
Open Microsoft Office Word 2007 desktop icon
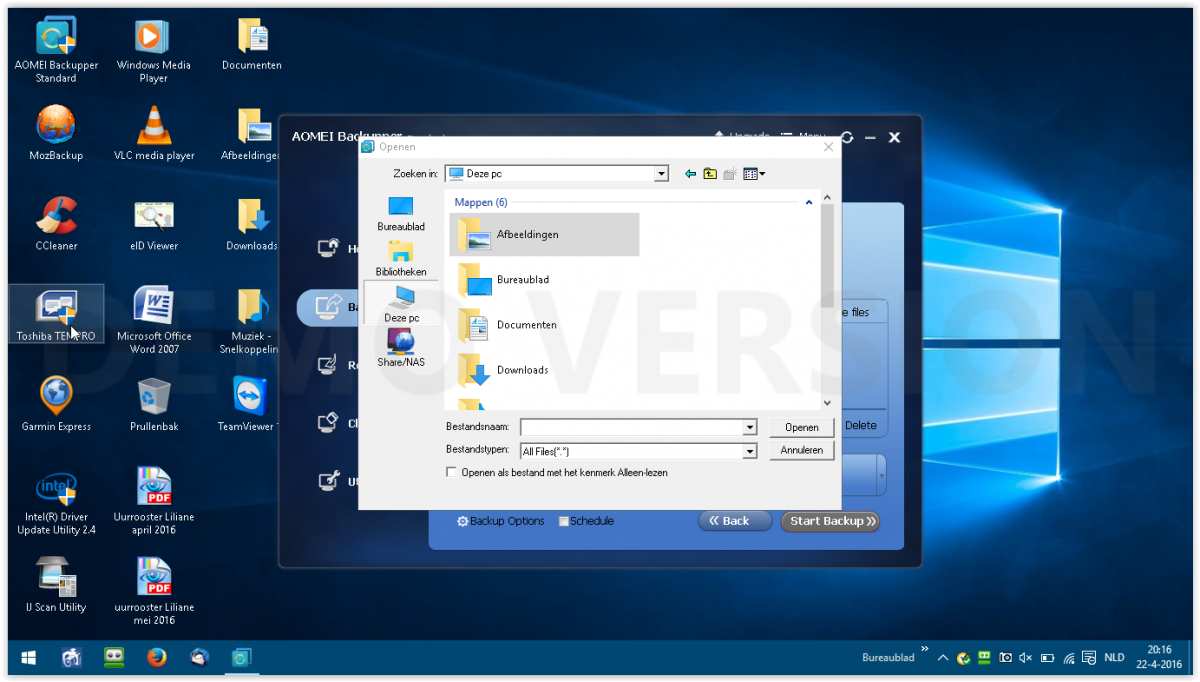pyautogui.click(x=153, y=320)
